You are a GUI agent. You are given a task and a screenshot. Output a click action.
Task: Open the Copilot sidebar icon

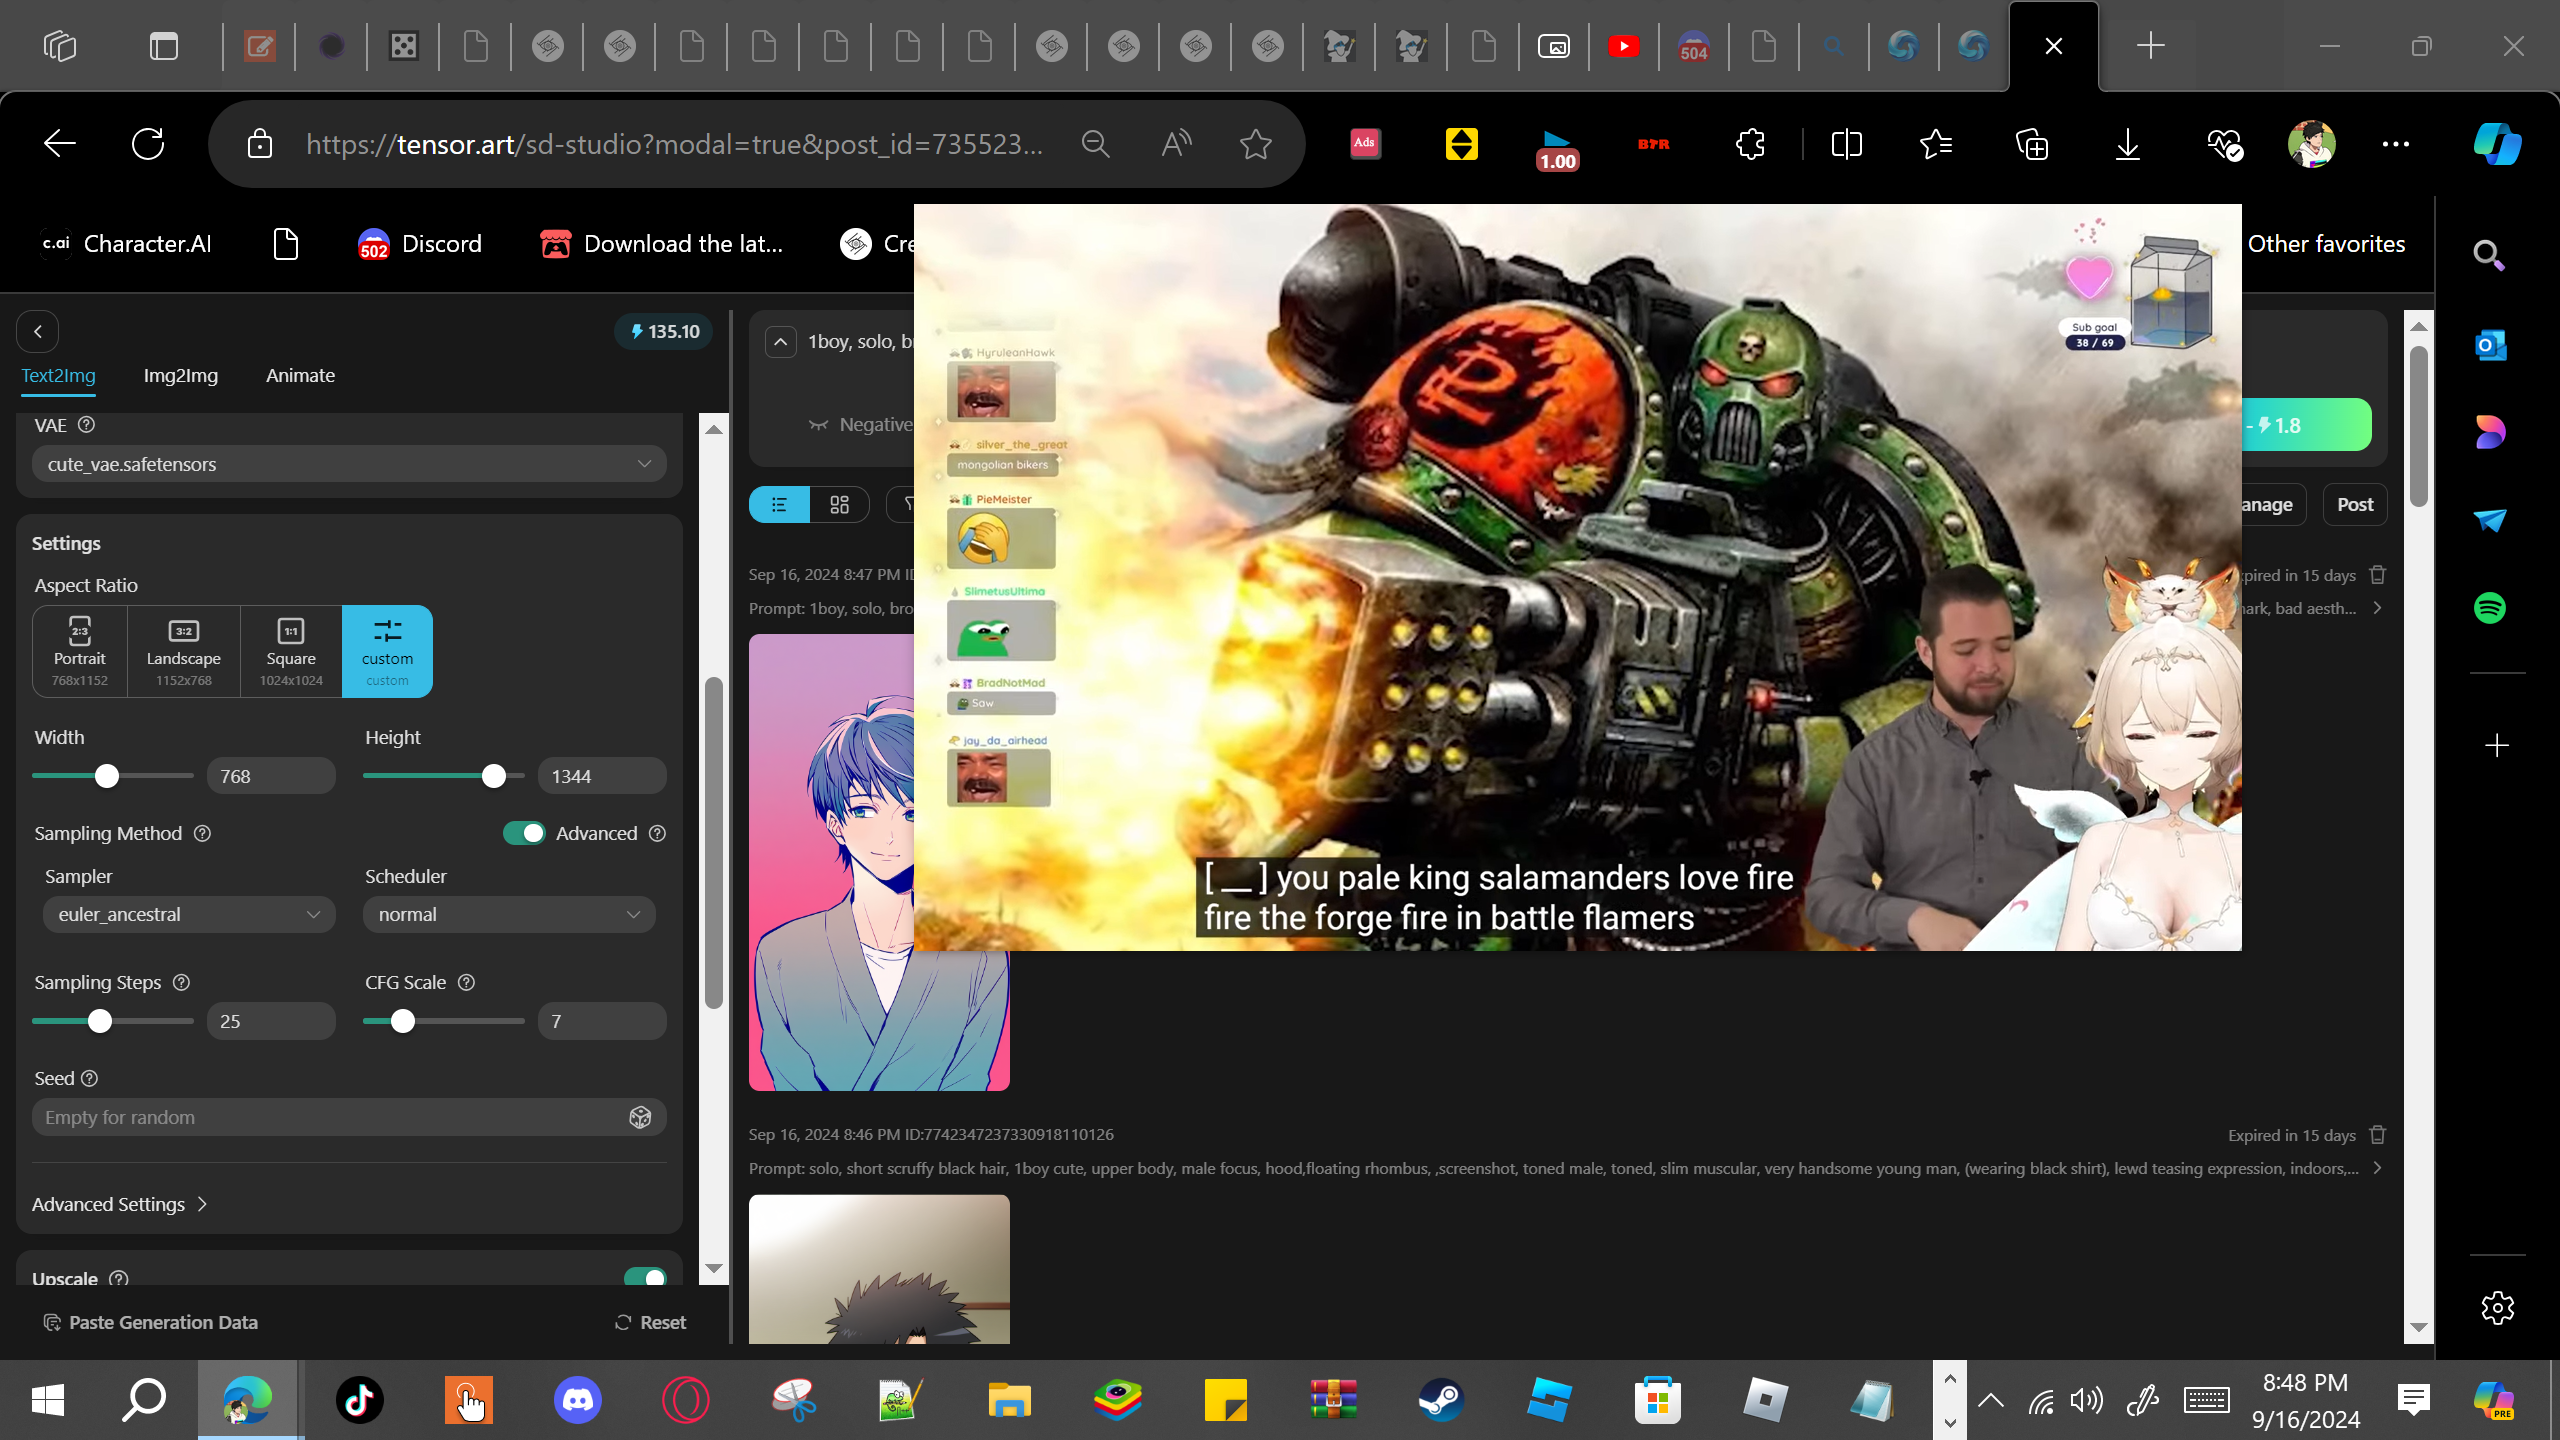[2497, 144]
